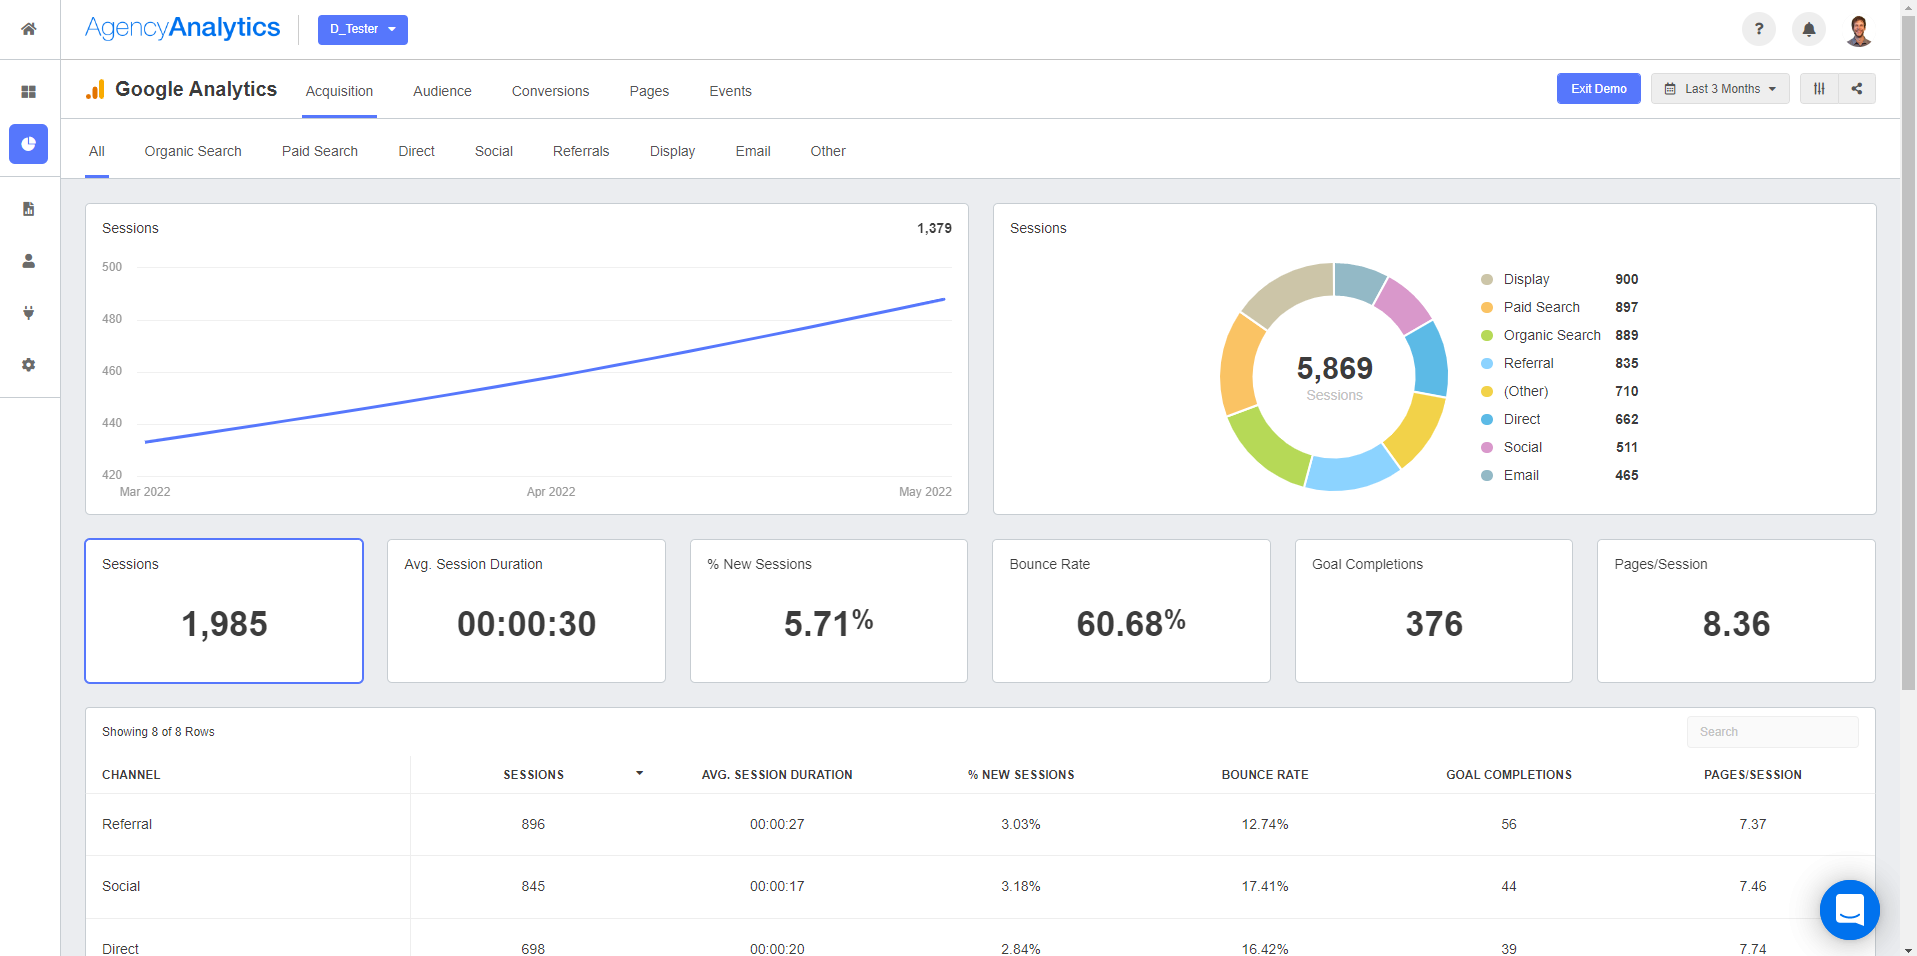The height and width of the screenshot is (956, 1917).
Task: Select the Email filter tab
Action: coord(753,151)
